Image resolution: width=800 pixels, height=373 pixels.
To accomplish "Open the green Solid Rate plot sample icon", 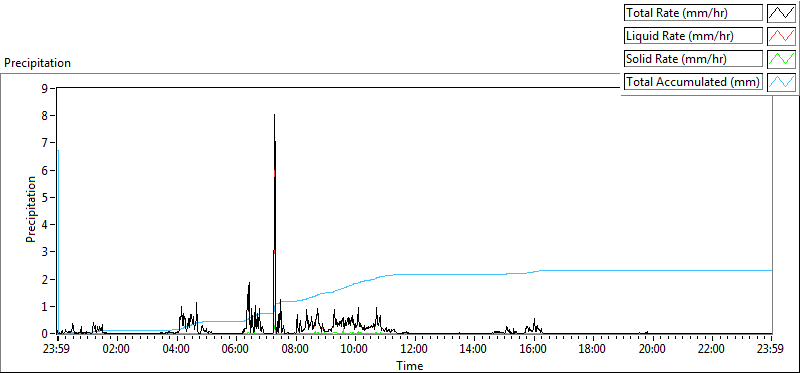I will (x=781, y=59).
